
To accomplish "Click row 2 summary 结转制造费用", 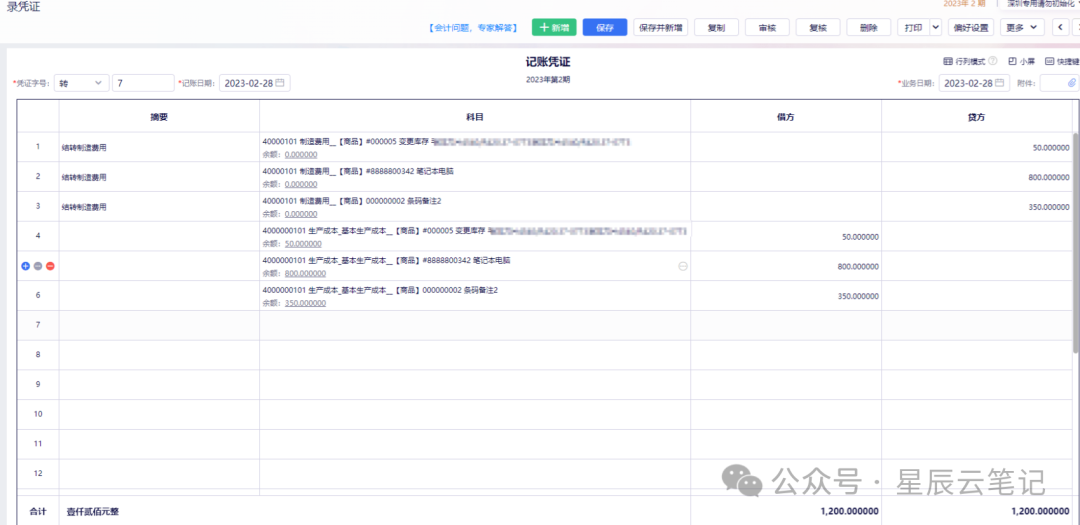I will (x=84, y=177).
